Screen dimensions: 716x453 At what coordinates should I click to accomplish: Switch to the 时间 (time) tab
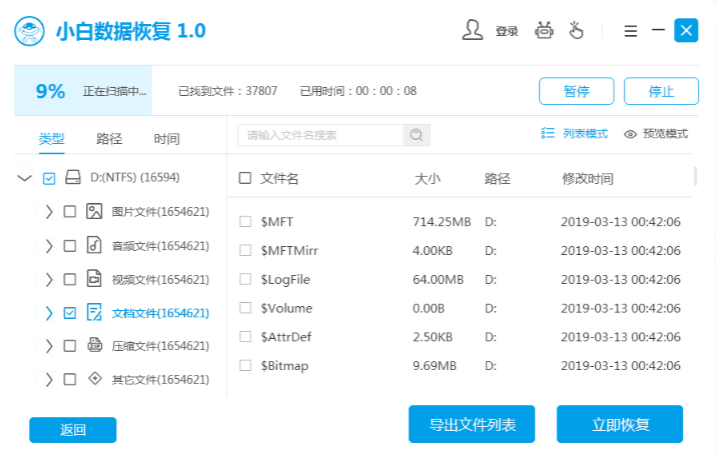[167, 139]
